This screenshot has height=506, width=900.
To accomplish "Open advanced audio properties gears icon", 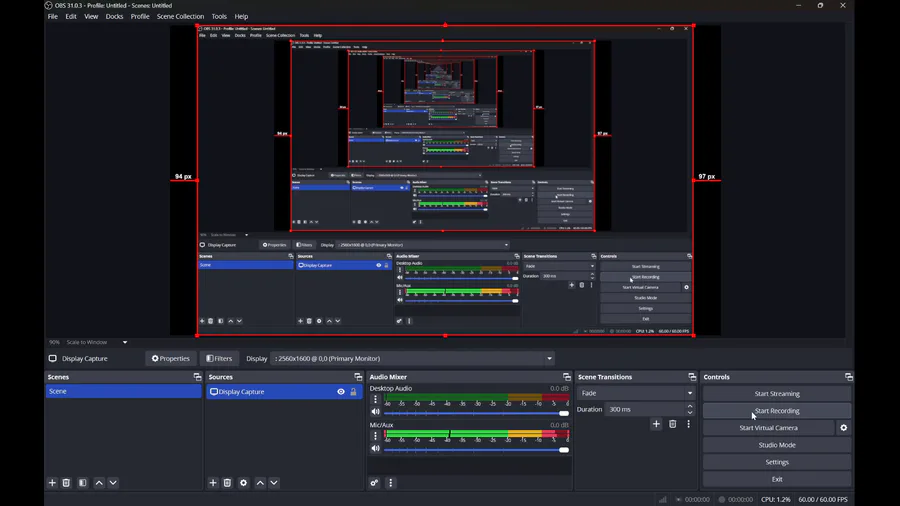I will pos(374,483).
